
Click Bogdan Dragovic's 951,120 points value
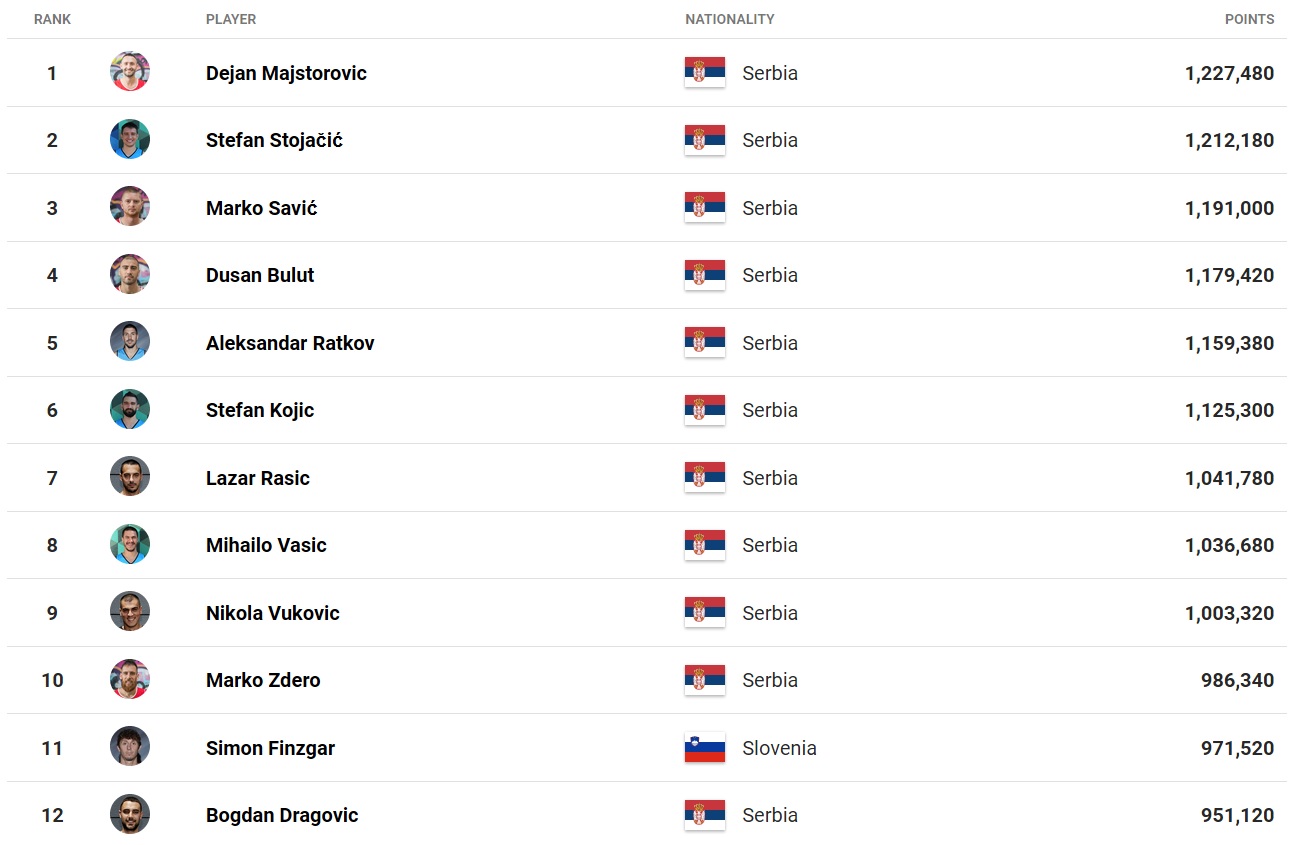1237,815
